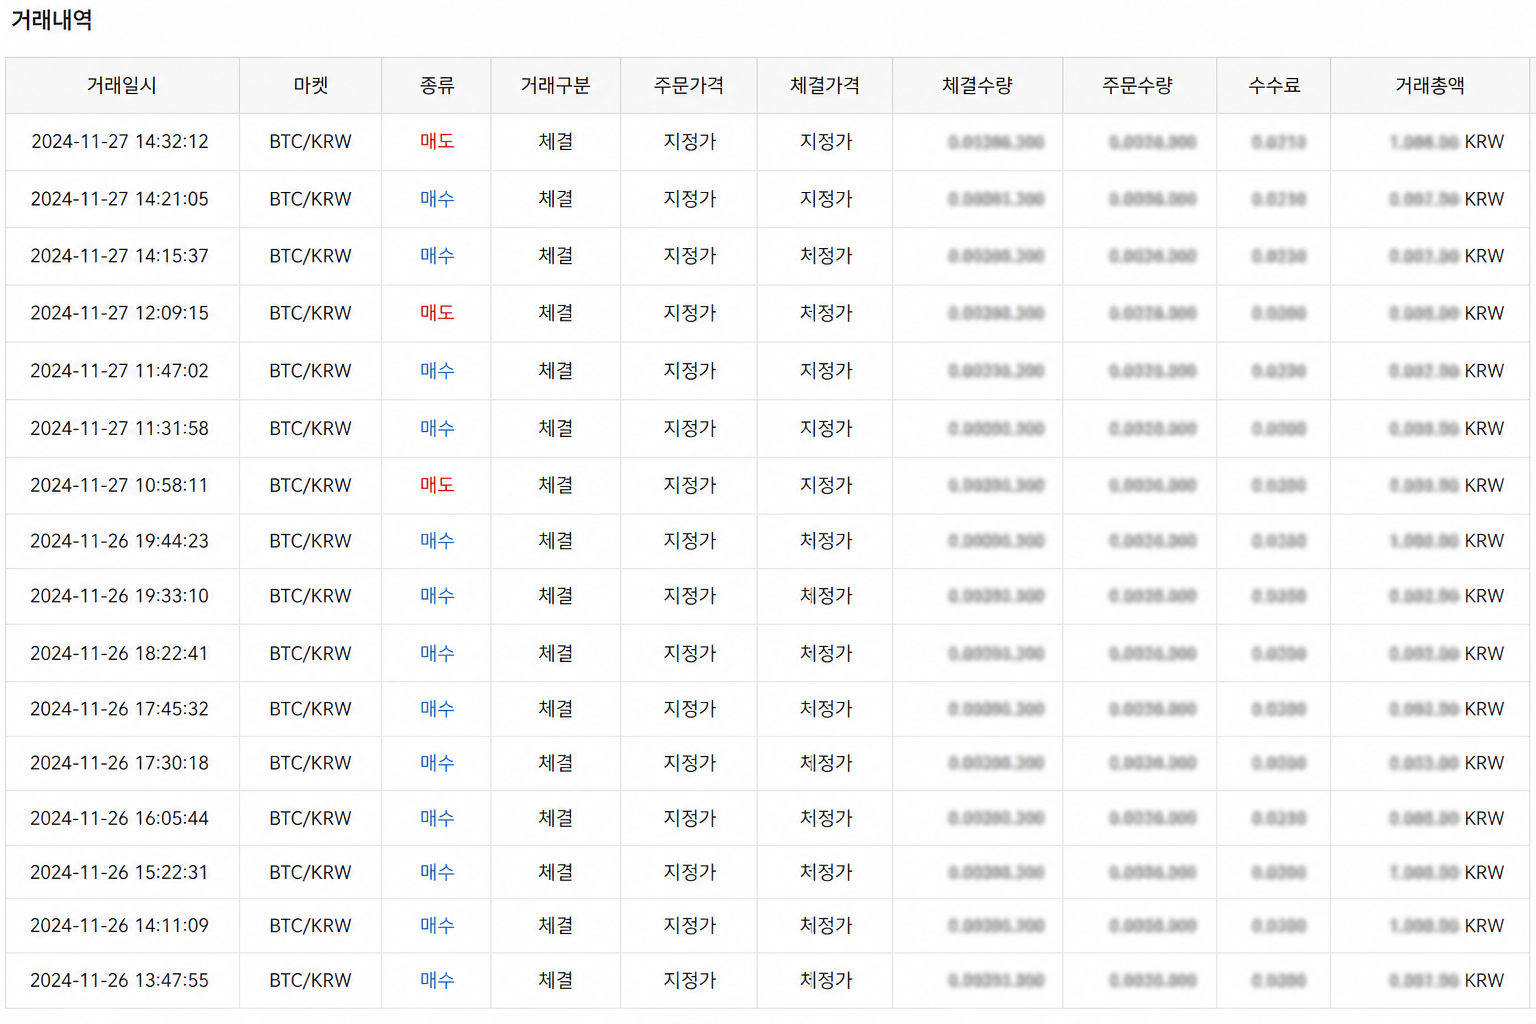Click blue 매수 in the 19:44:23 row
Image resolution: width=1536 pixels, height=1024 pixels.
(437, 541)
